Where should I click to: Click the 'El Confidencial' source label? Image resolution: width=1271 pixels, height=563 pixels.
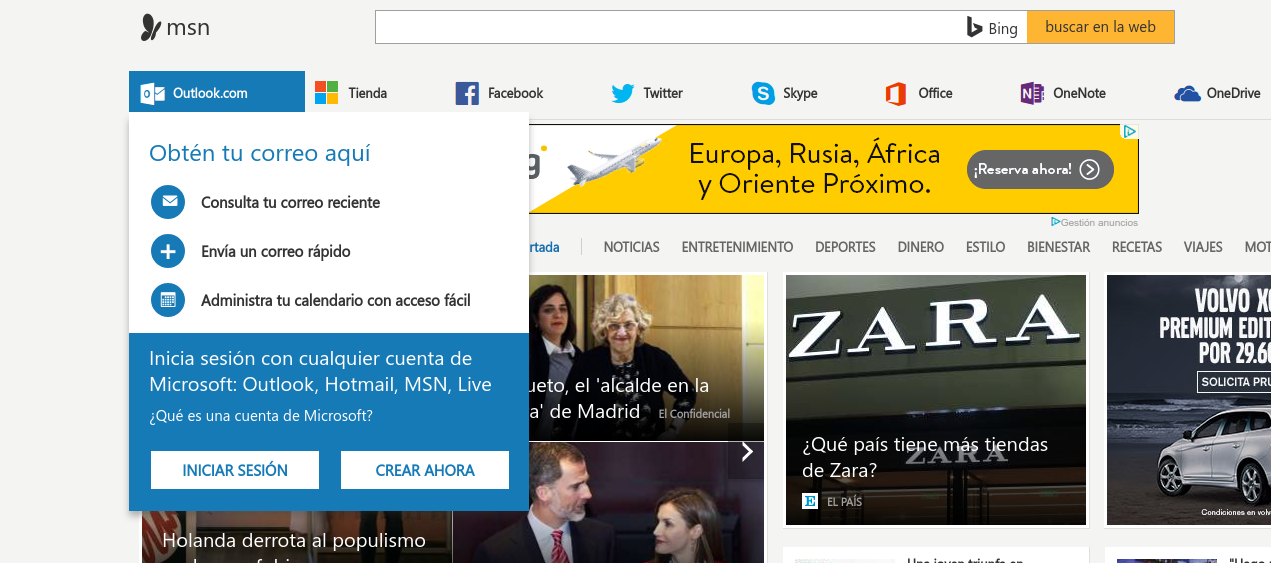(694, 414)
